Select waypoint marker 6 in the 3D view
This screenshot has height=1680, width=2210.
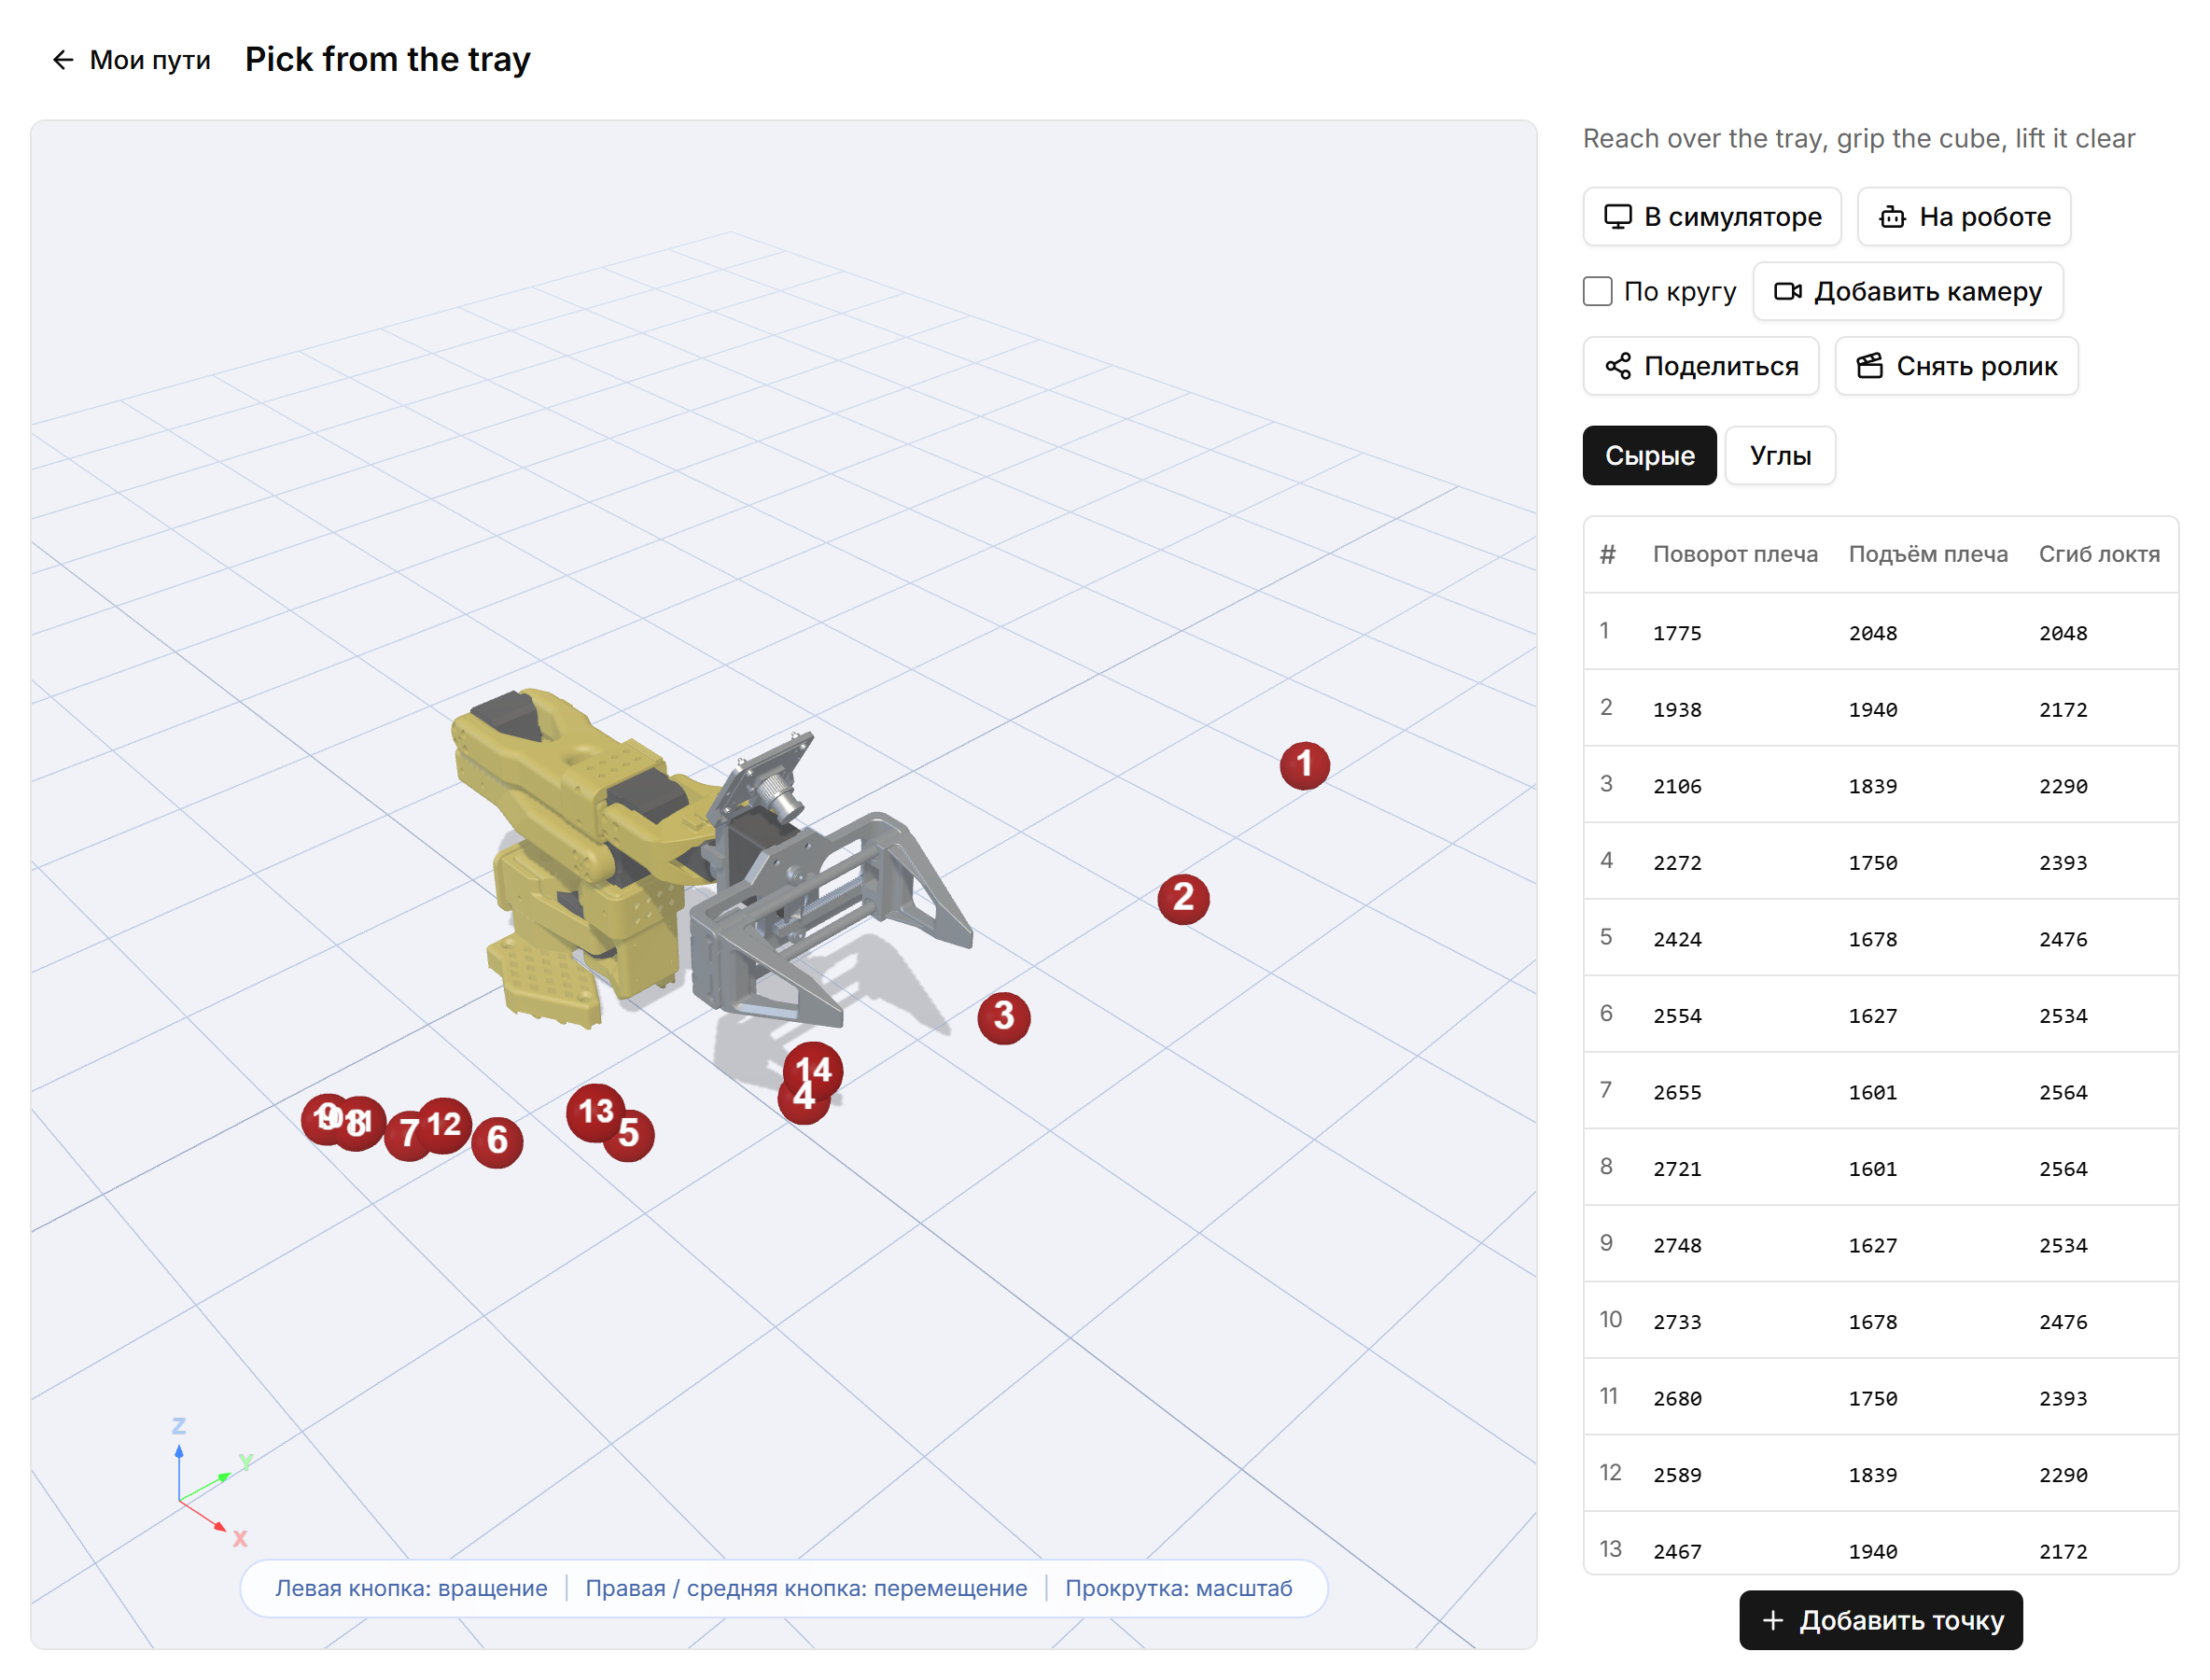pyautogui.click(x=497, y=1141)
